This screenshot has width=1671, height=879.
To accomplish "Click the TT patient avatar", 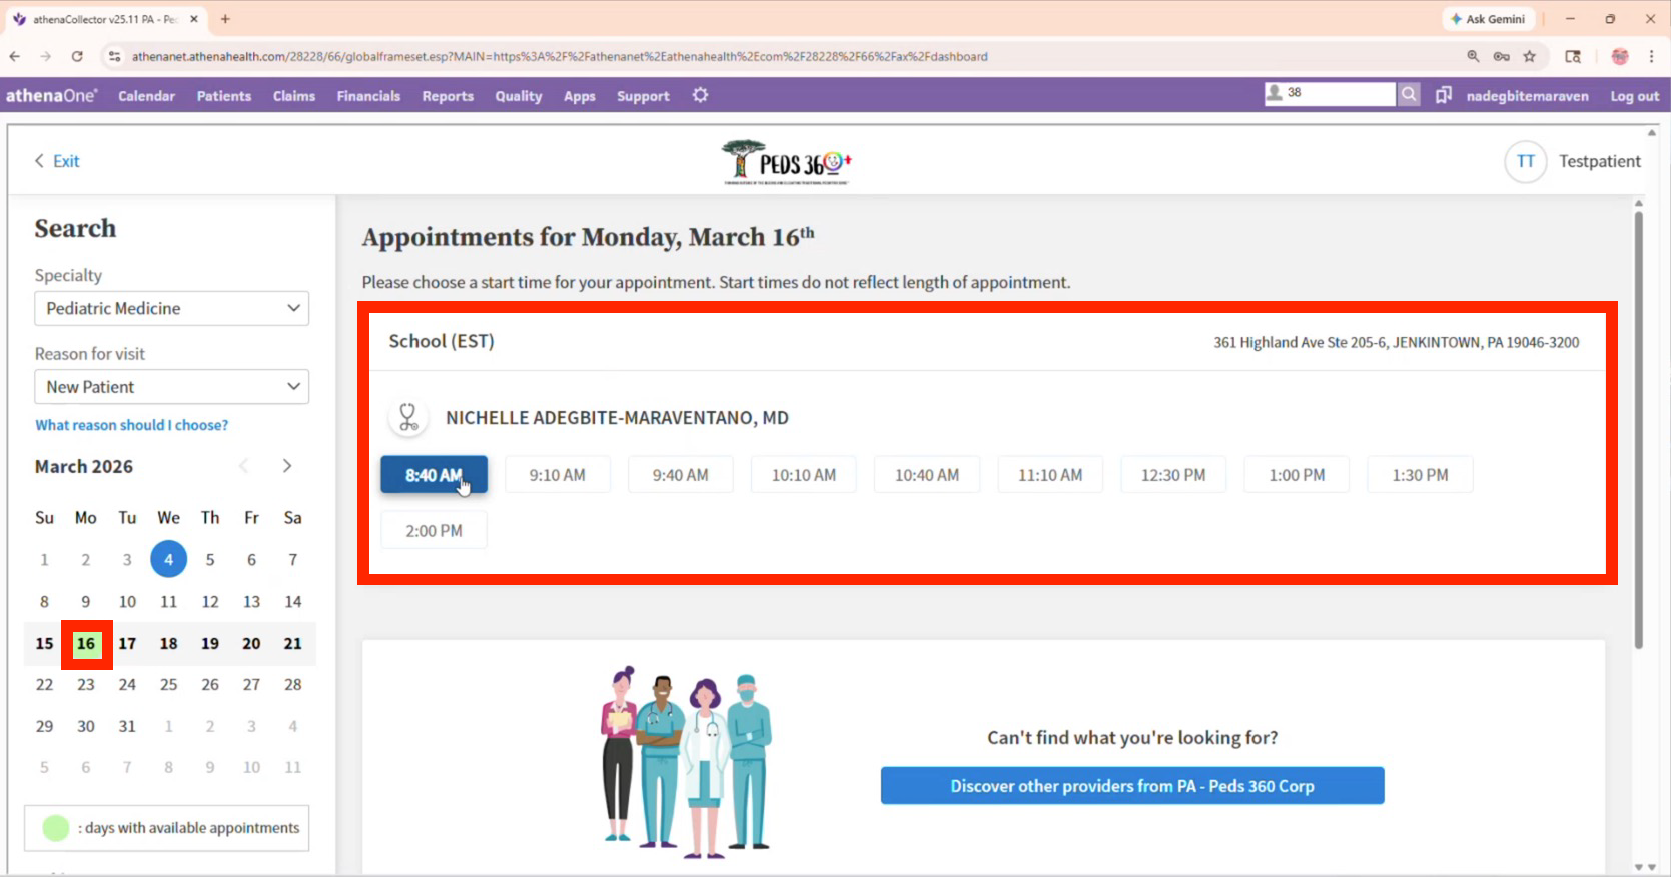I will pos(1526,161).
